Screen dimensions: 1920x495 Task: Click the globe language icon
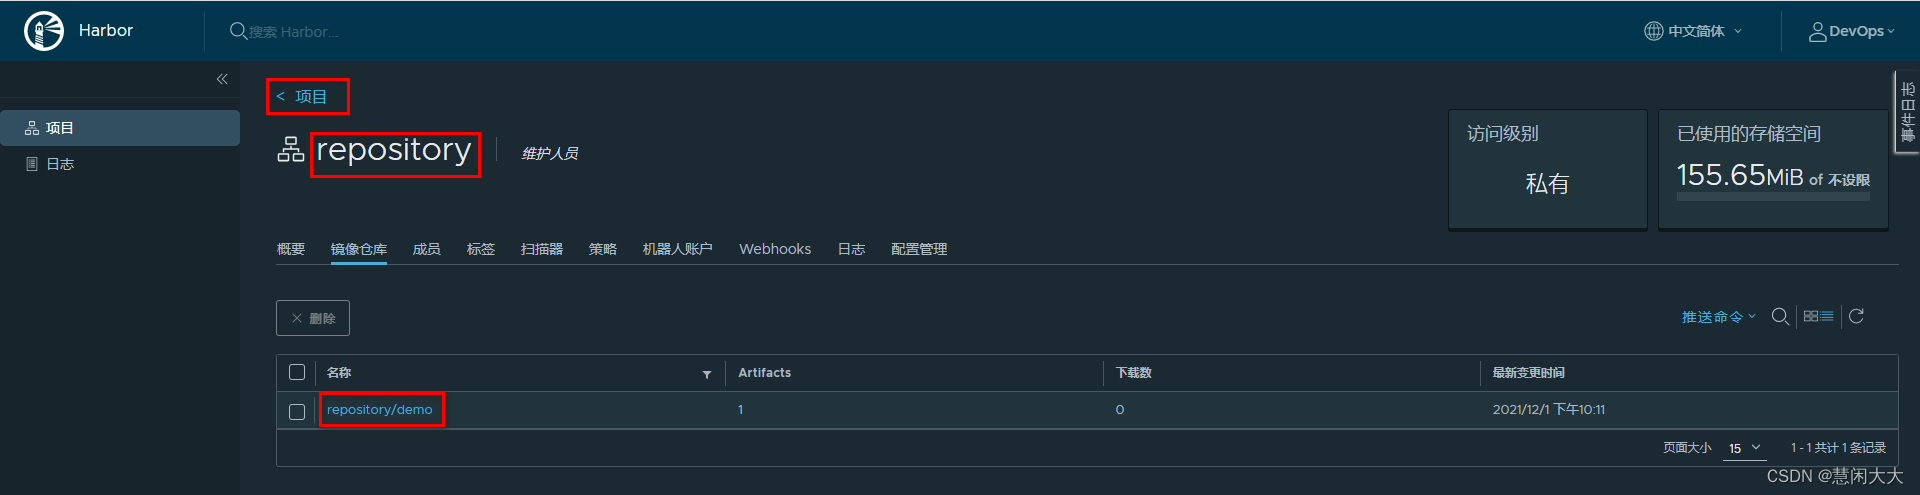point(1654,31)
